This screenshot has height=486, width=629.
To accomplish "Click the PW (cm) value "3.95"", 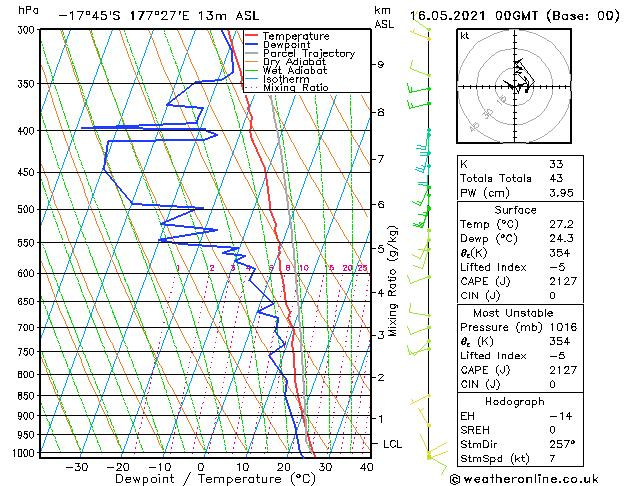I will click(561, 193).
